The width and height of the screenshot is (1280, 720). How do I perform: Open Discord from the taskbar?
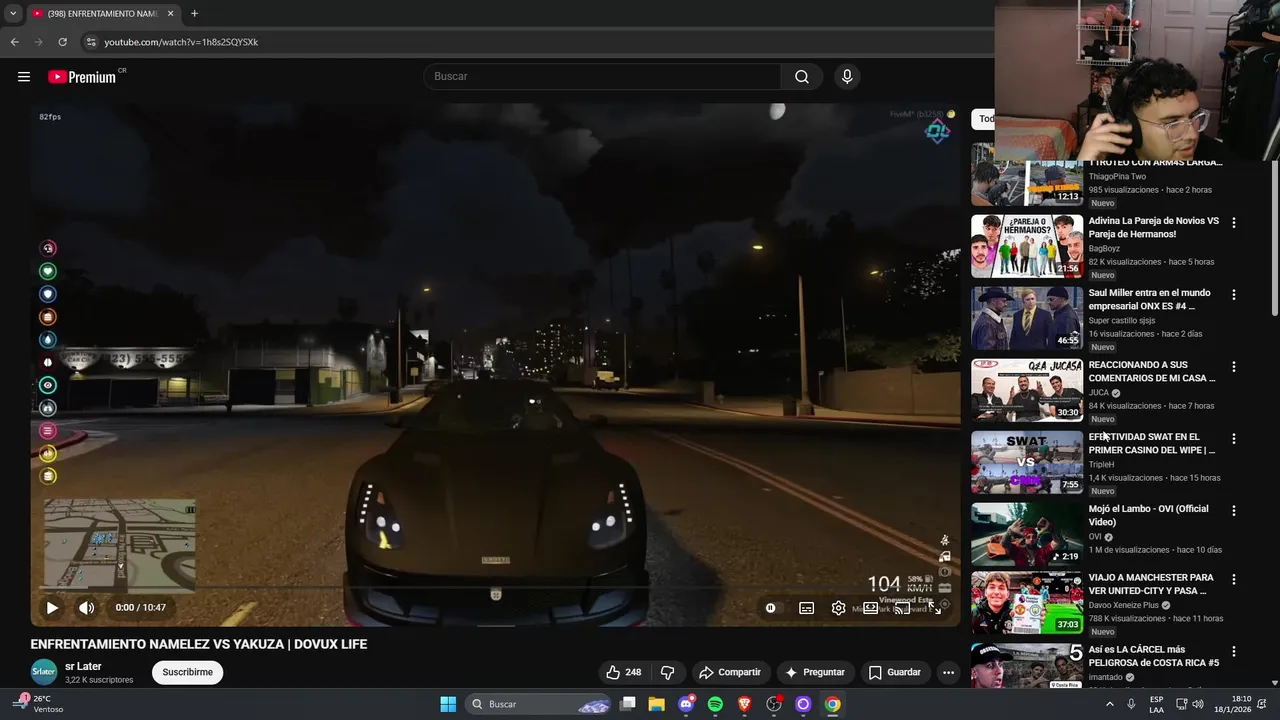point(686,704)
